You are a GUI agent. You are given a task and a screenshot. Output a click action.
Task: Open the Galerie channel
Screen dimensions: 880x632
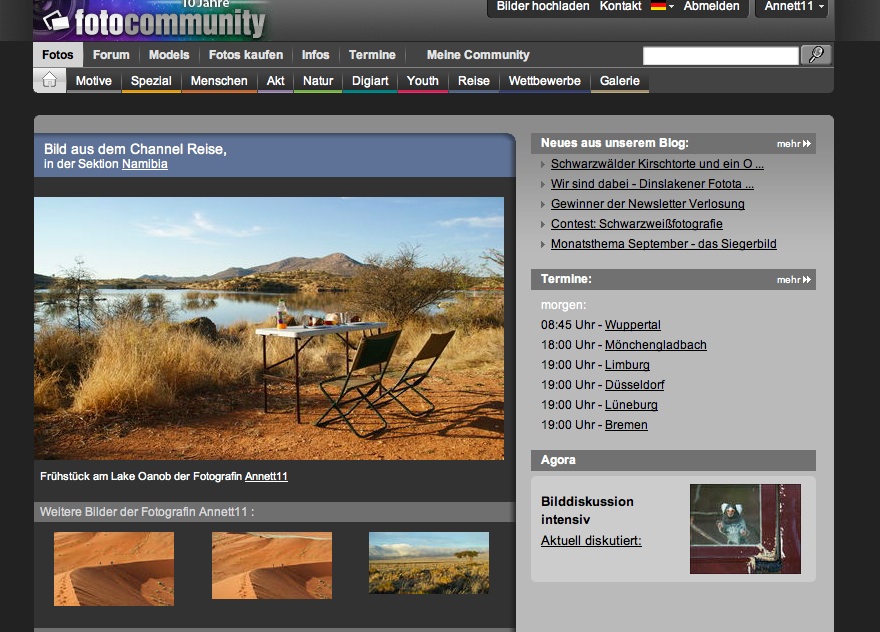[x=620, y=81]
